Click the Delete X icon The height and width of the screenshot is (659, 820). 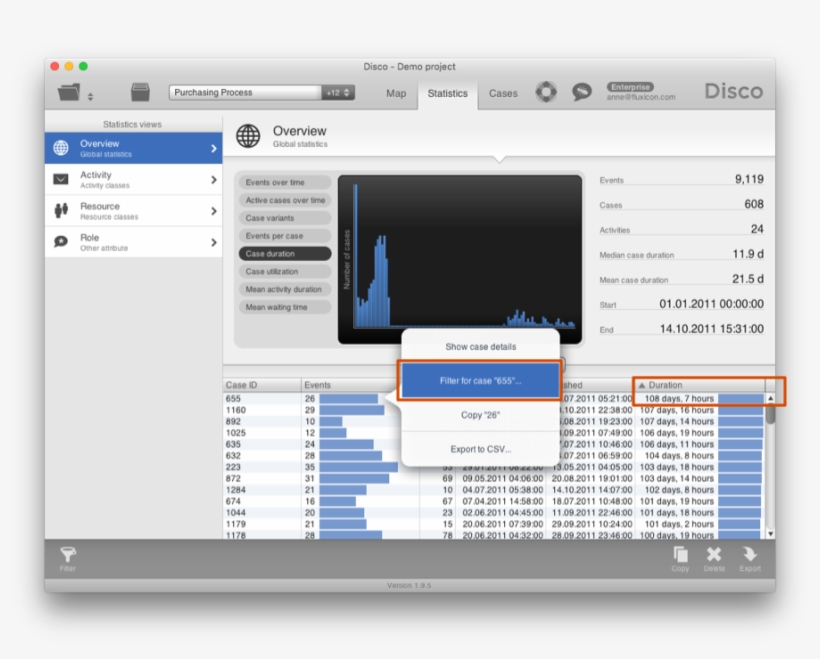714,555
